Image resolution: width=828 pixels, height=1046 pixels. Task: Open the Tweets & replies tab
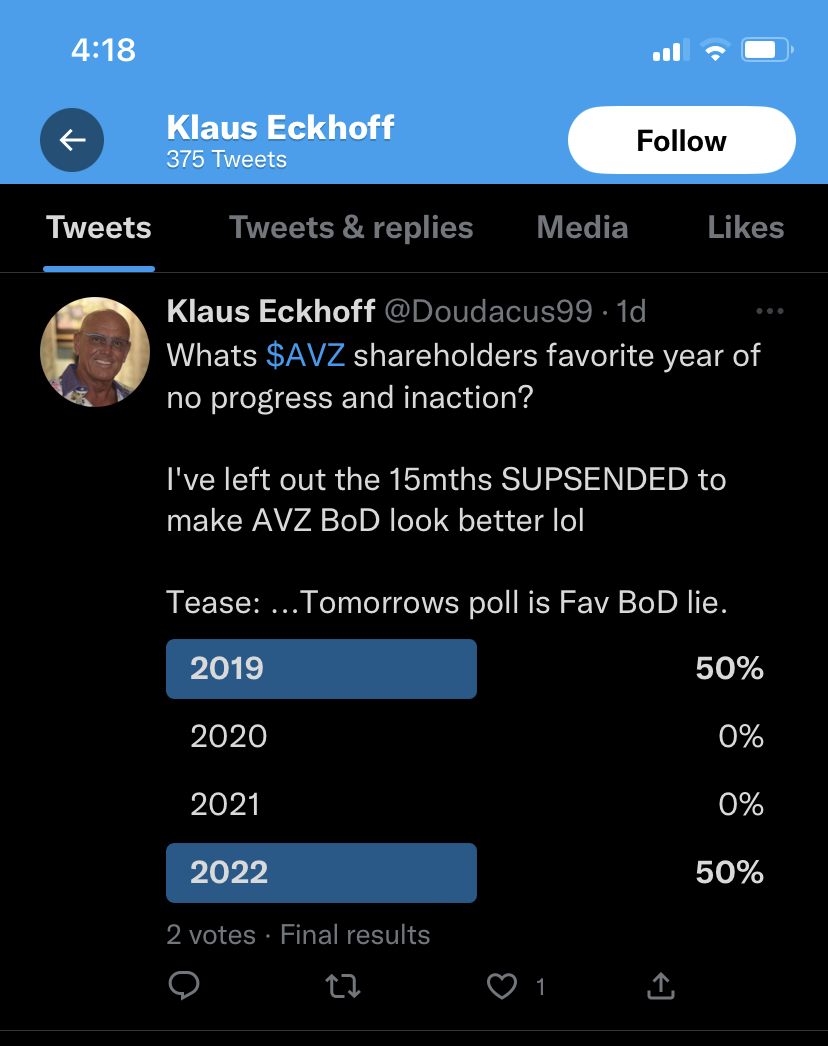pyautogui.click(x=351, y=228)
